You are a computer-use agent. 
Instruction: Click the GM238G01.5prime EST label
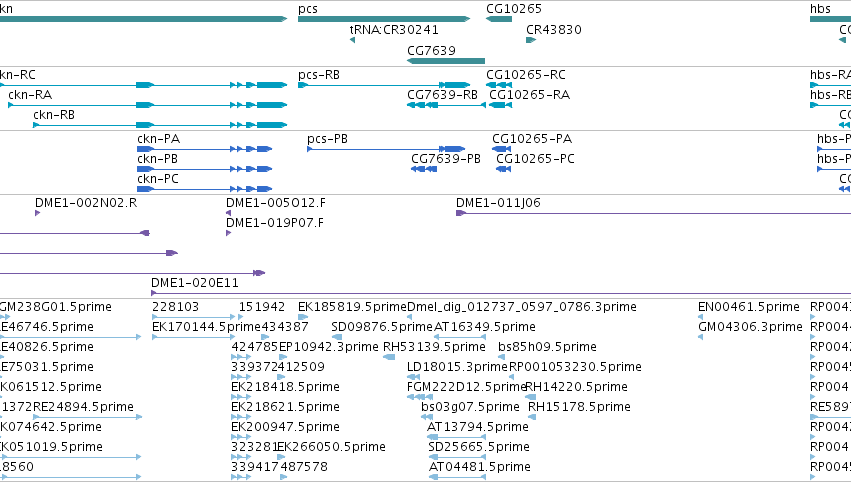55,307
